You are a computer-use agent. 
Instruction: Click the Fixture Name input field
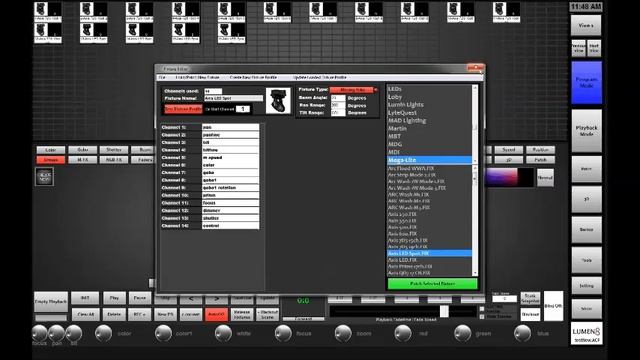coord(233,98)
